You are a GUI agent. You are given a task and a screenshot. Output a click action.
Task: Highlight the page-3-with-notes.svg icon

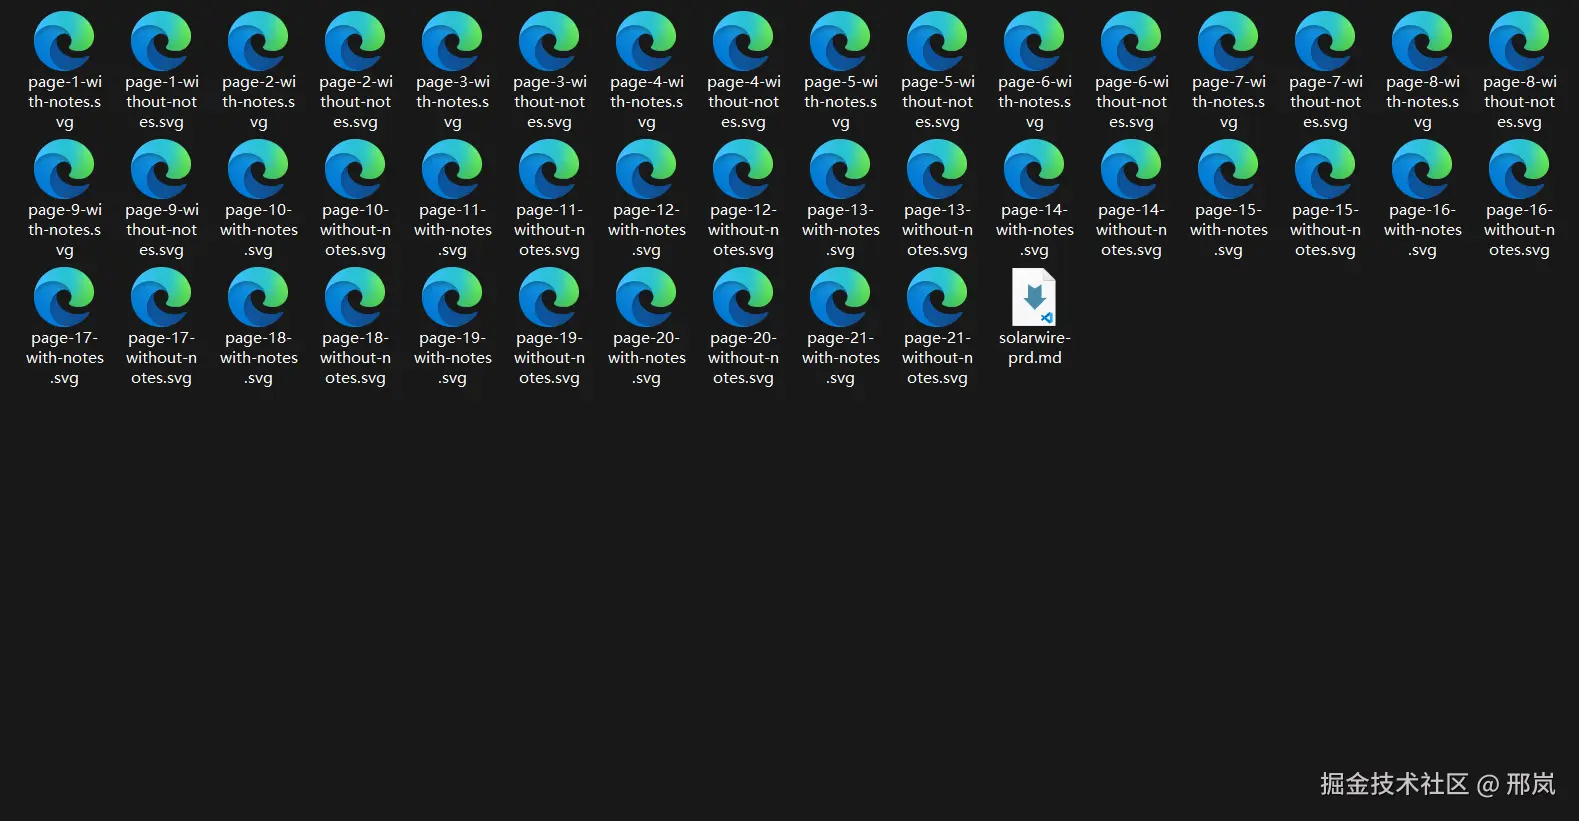tap(452, 41)
